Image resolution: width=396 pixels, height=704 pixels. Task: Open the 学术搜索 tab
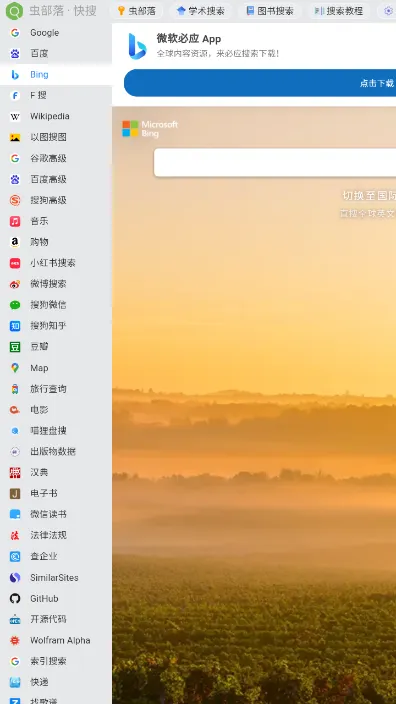click(x=201, y=11)
